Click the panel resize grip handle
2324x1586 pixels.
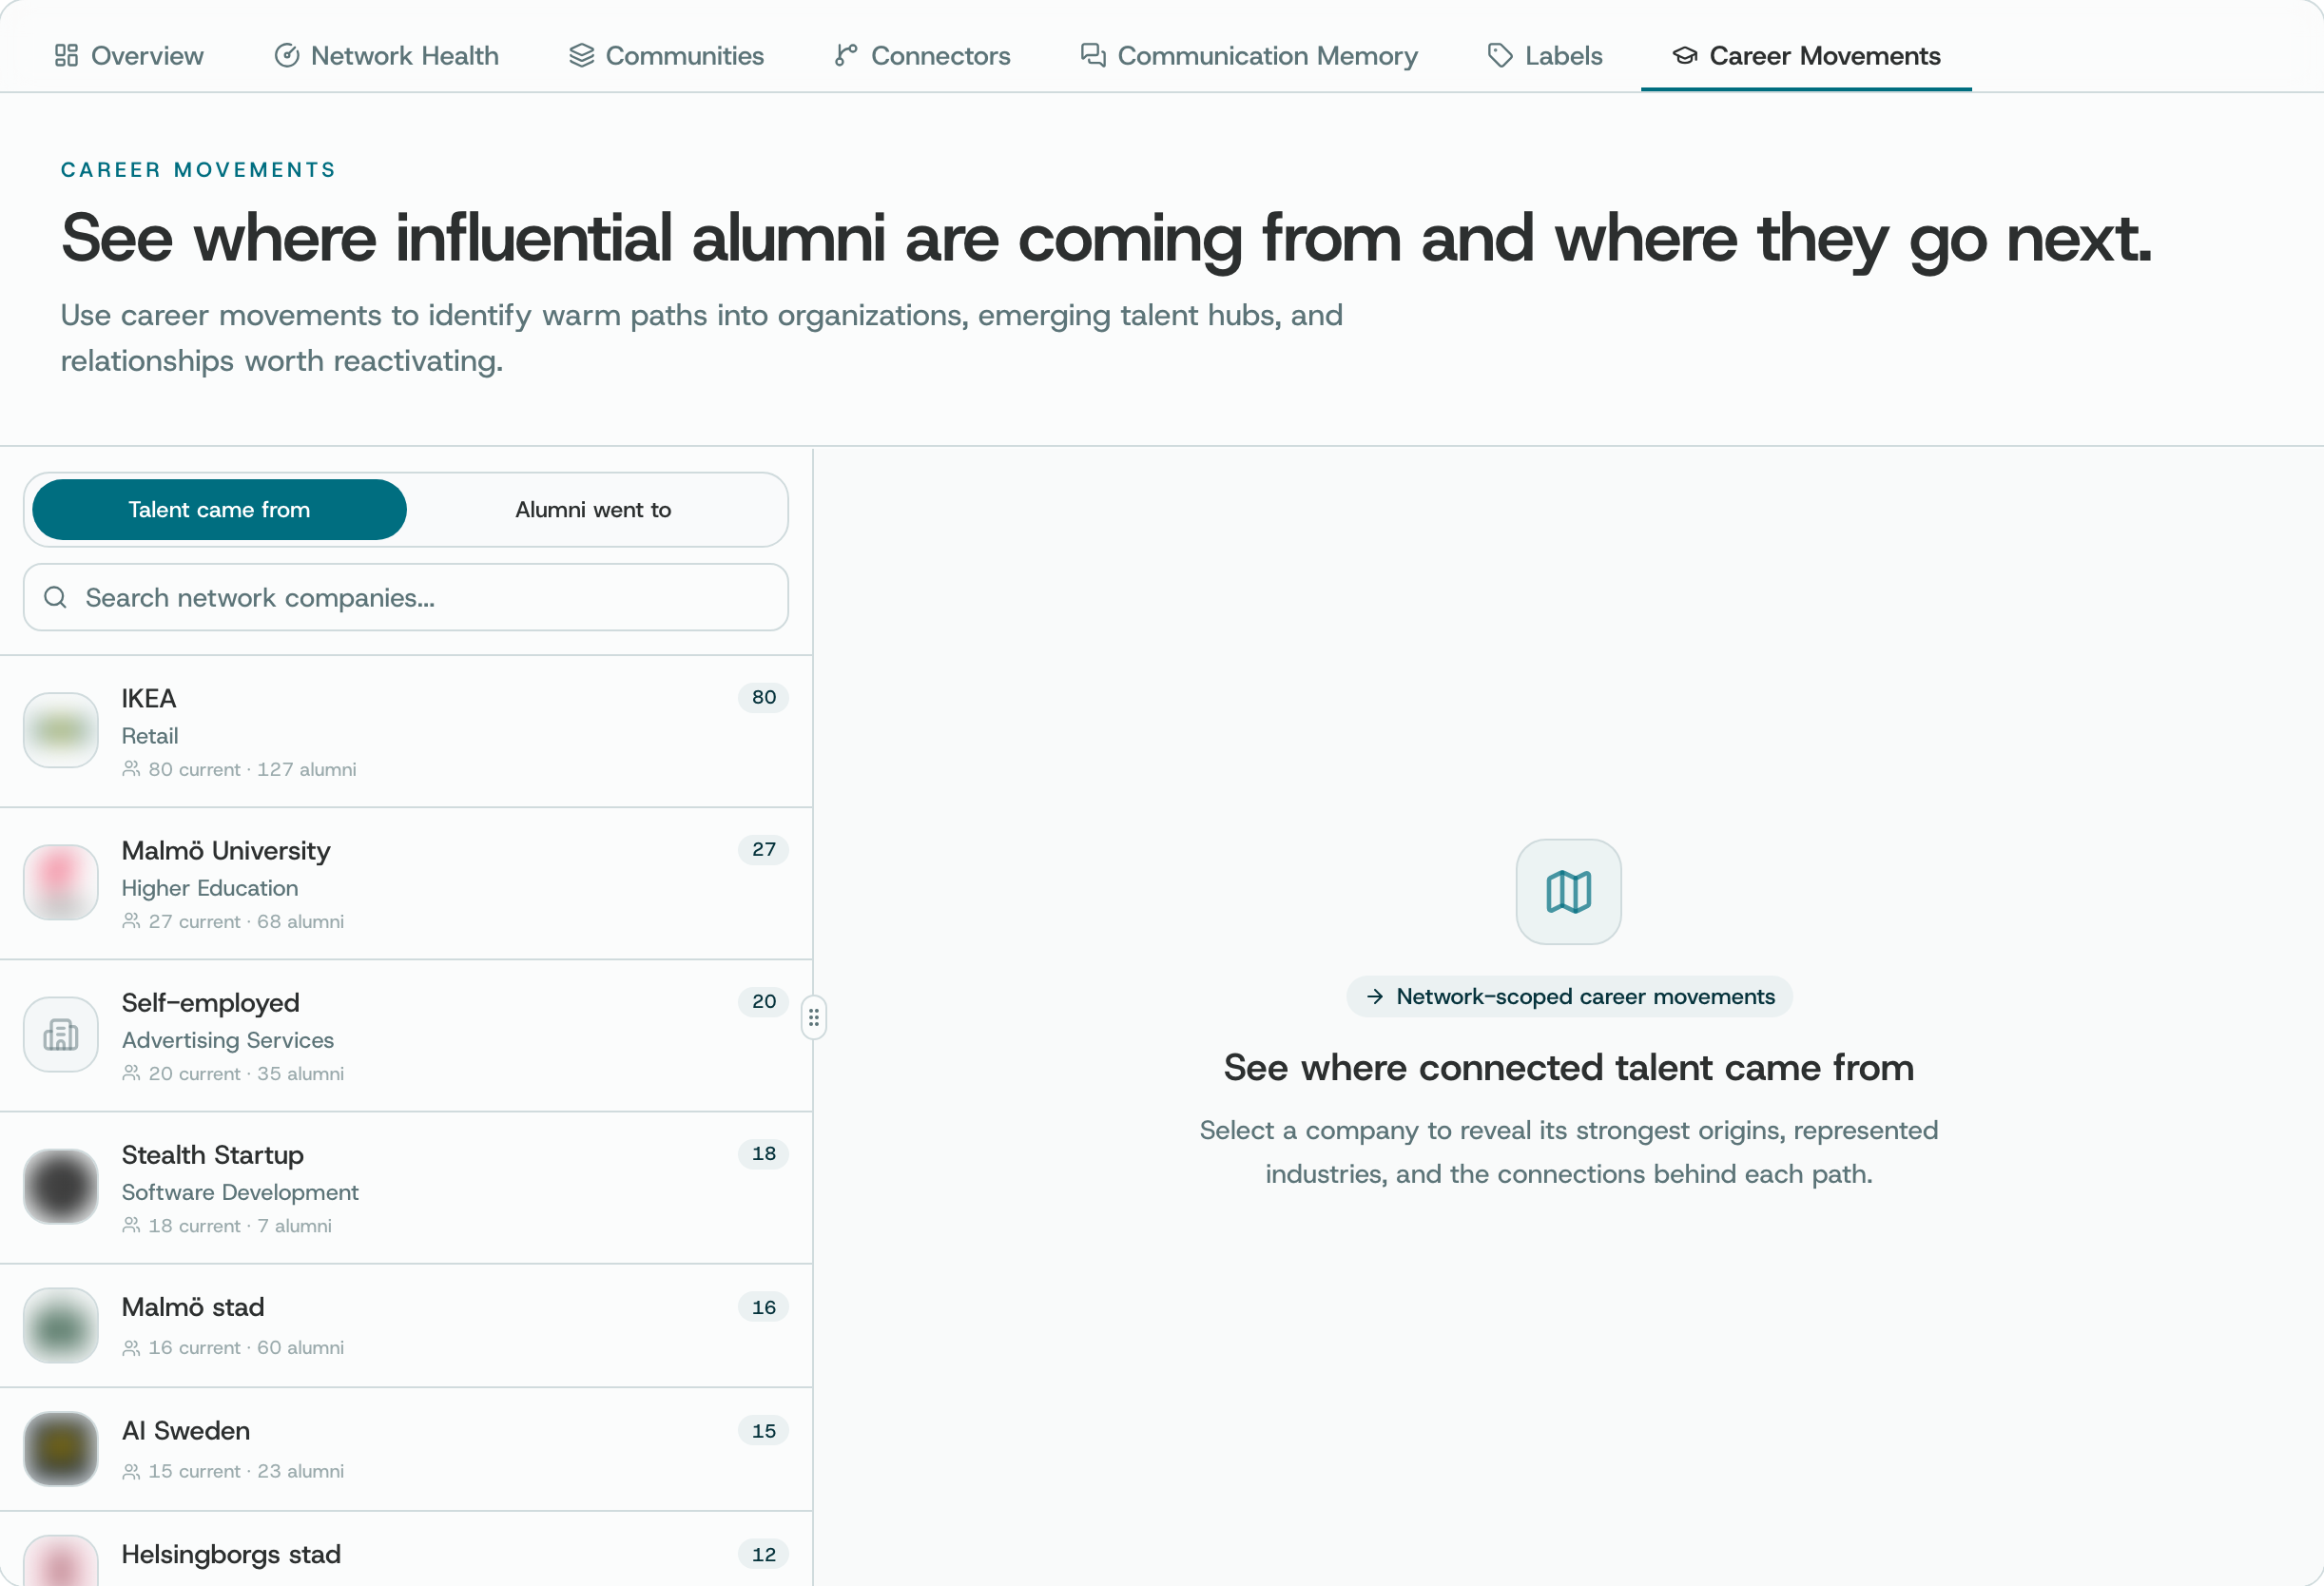point(814,1018)
